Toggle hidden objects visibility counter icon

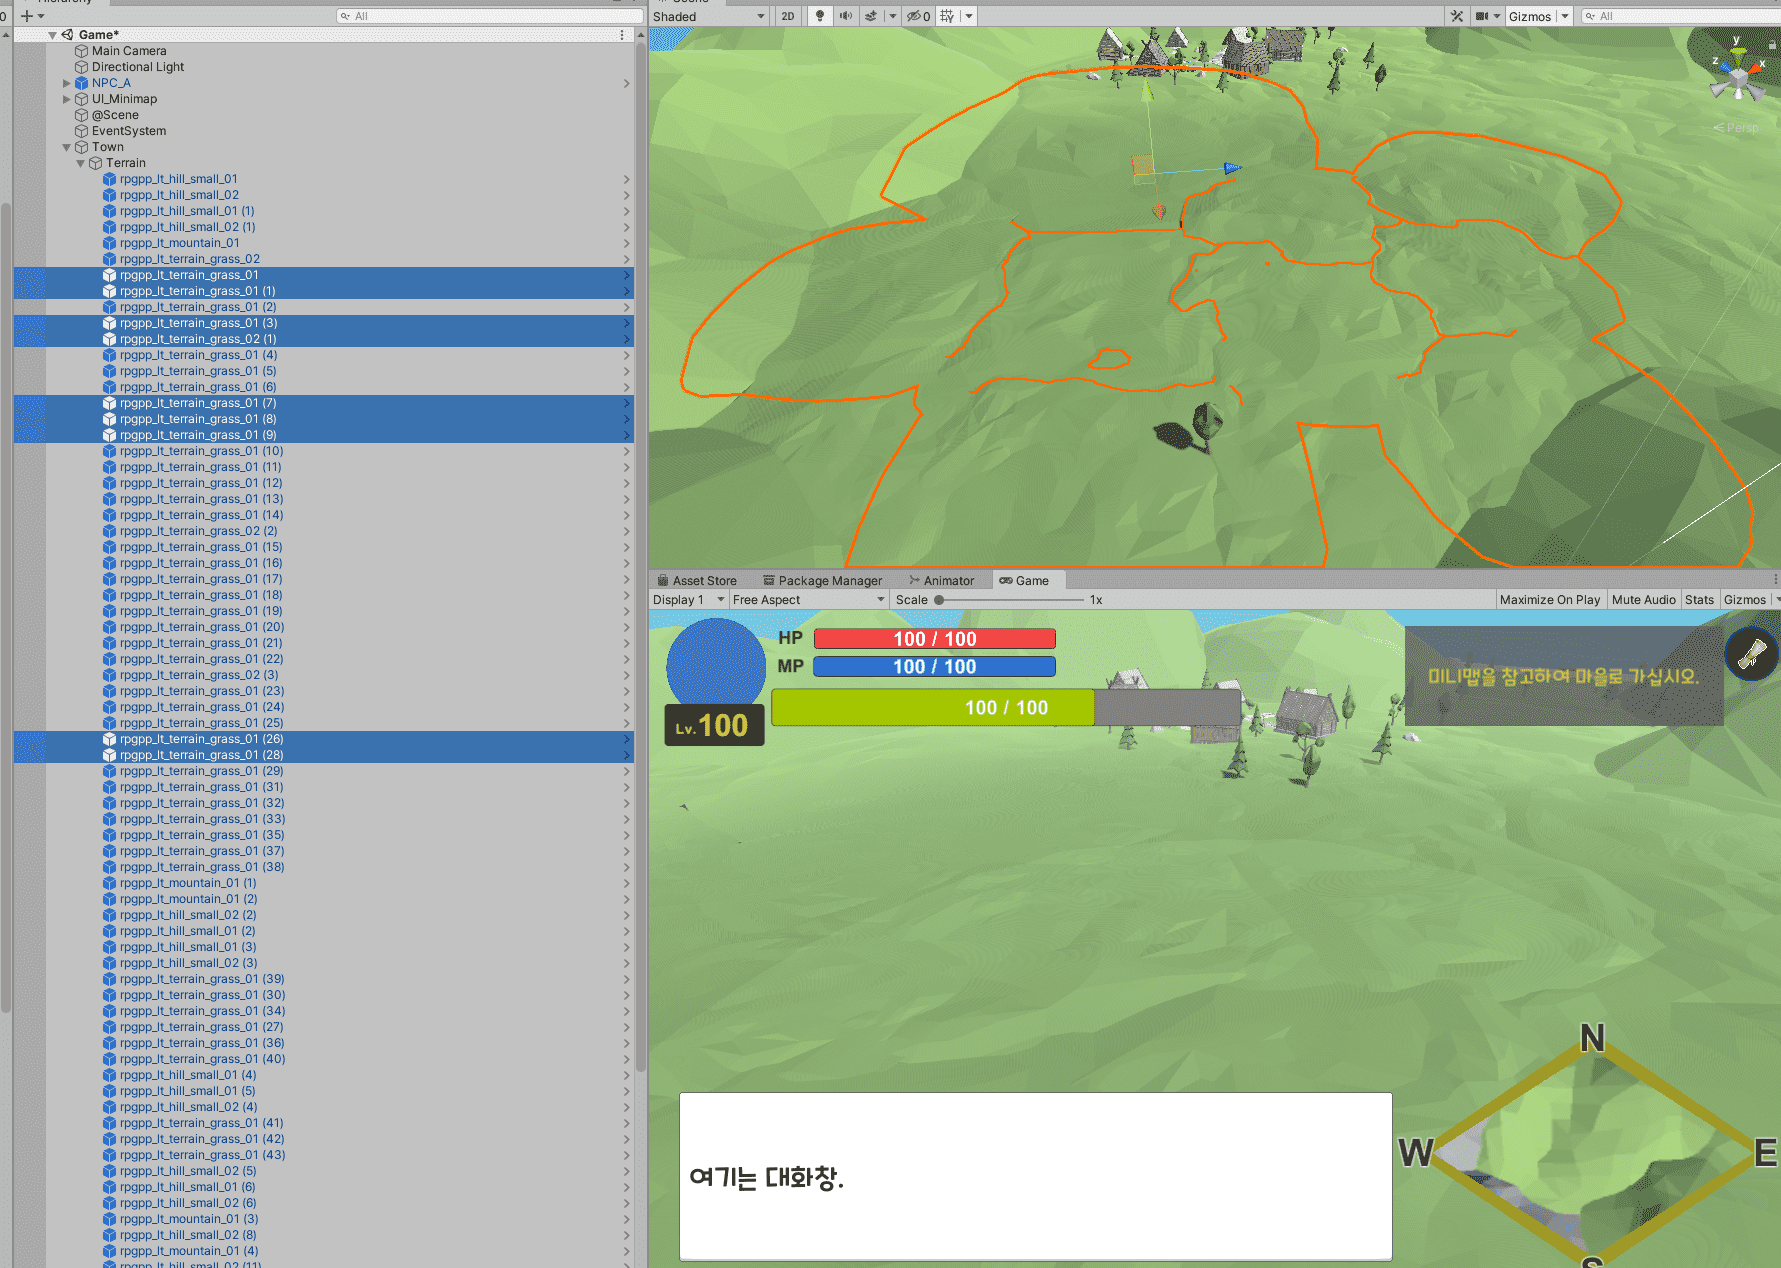(x=918, y=16)
